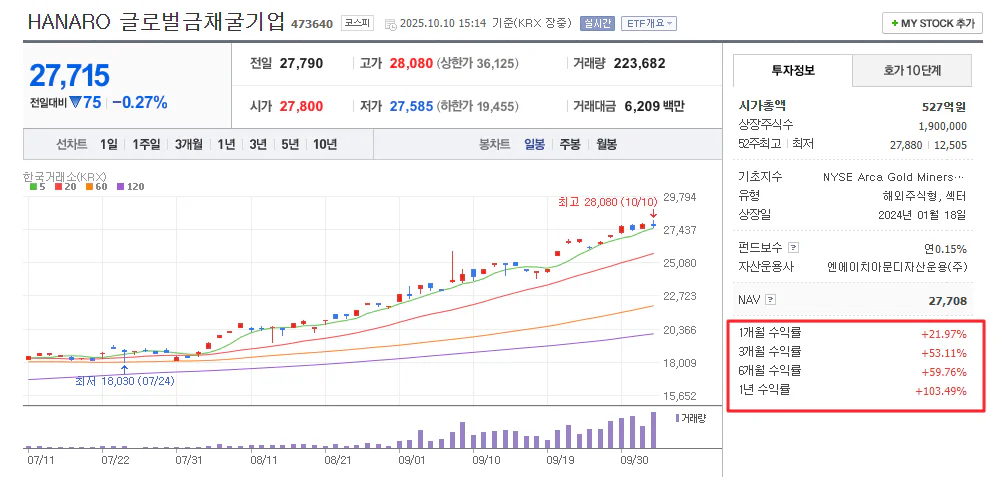Click the NAV help question icon

[x=770, y=300]
